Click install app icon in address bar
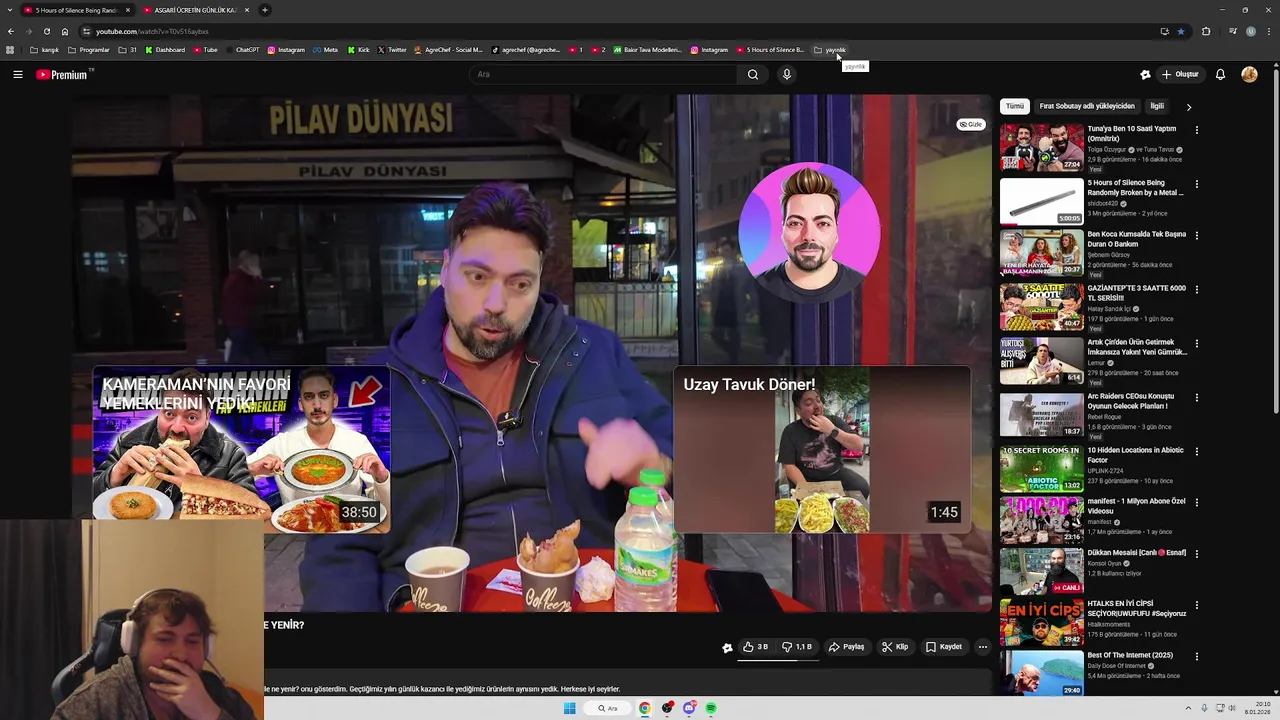Viewport: 1280px width, 720px height. point(1164,31)
